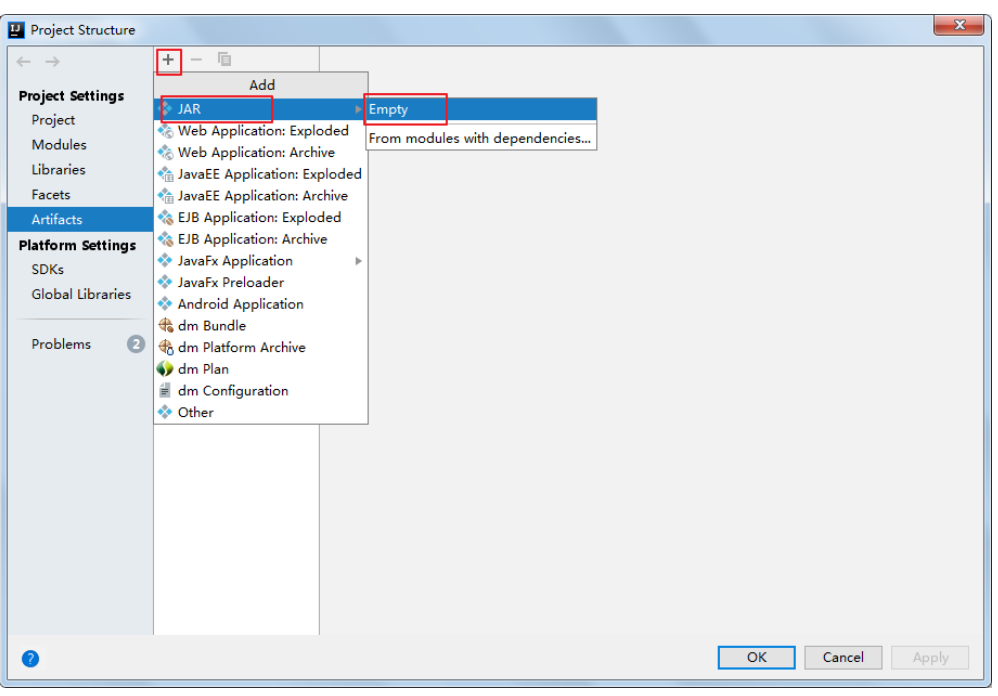Screen dimensions: 998x696
Task: Click the plus Add artifact icon
Action: pyautogui.click(x=168, y=60)
